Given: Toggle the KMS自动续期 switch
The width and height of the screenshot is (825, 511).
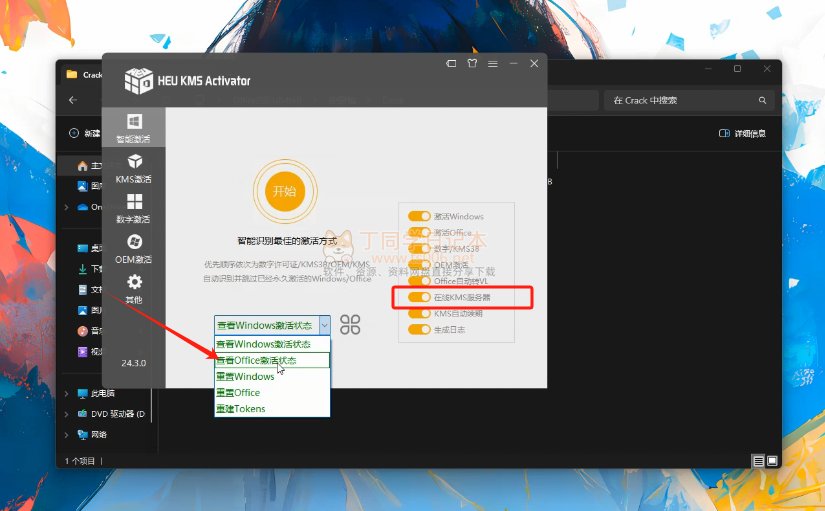Looking at the screenshot, I should pos(419,314).
